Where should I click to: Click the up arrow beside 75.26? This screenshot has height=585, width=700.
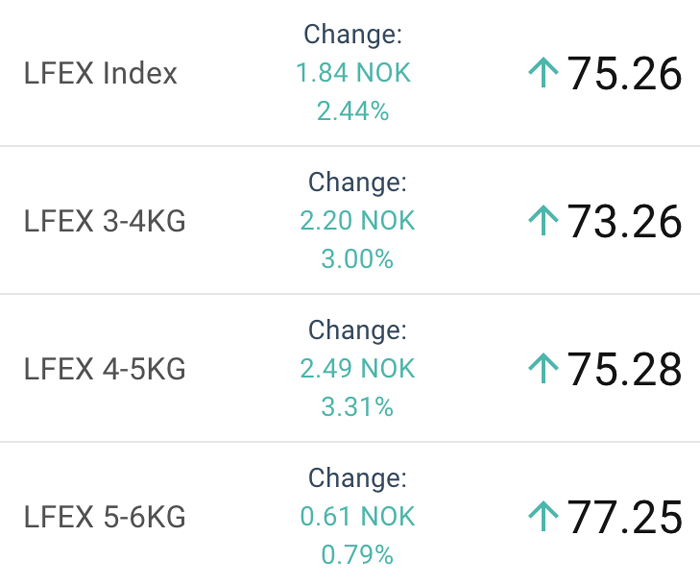pos(543,73)
